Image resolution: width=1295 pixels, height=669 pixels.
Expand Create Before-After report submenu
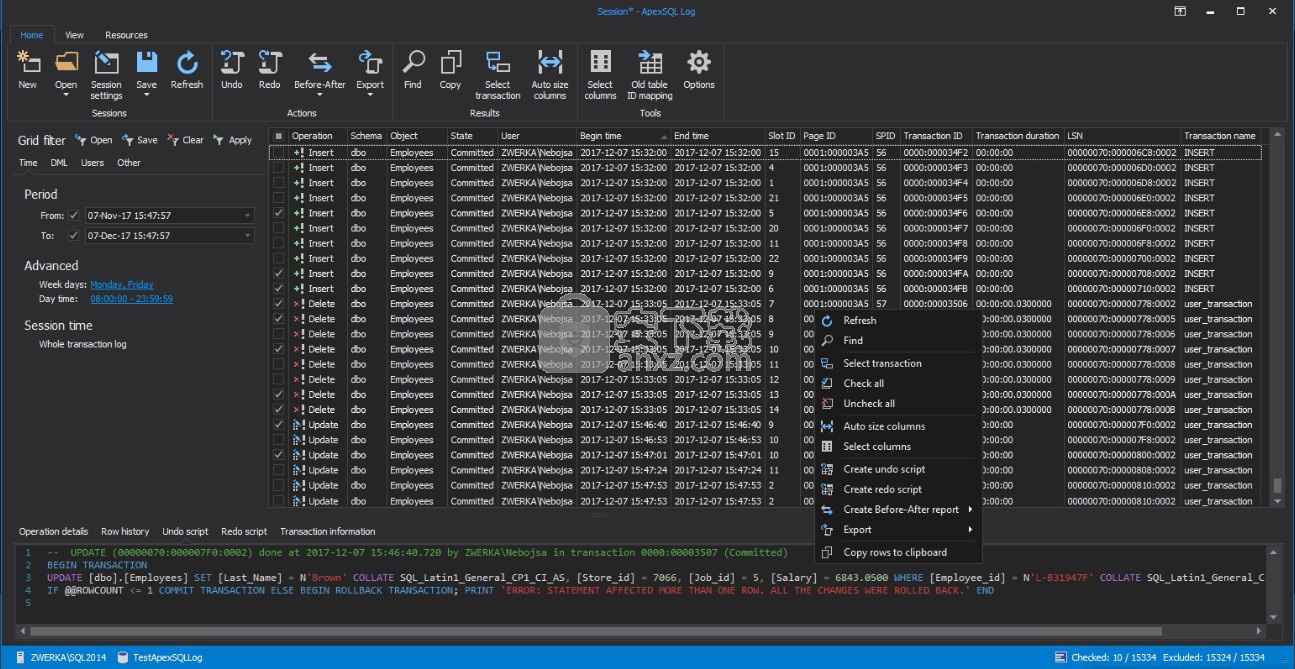pos(970,510)
